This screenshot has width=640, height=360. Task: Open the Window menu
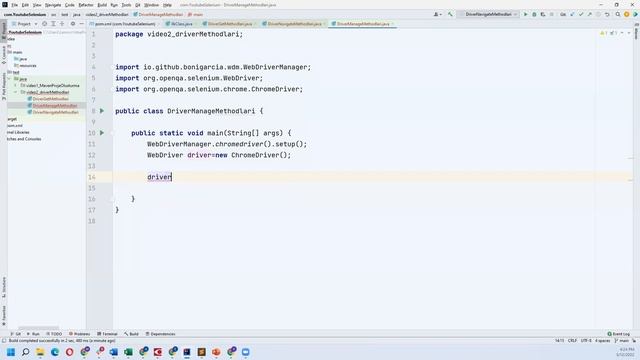151,5
